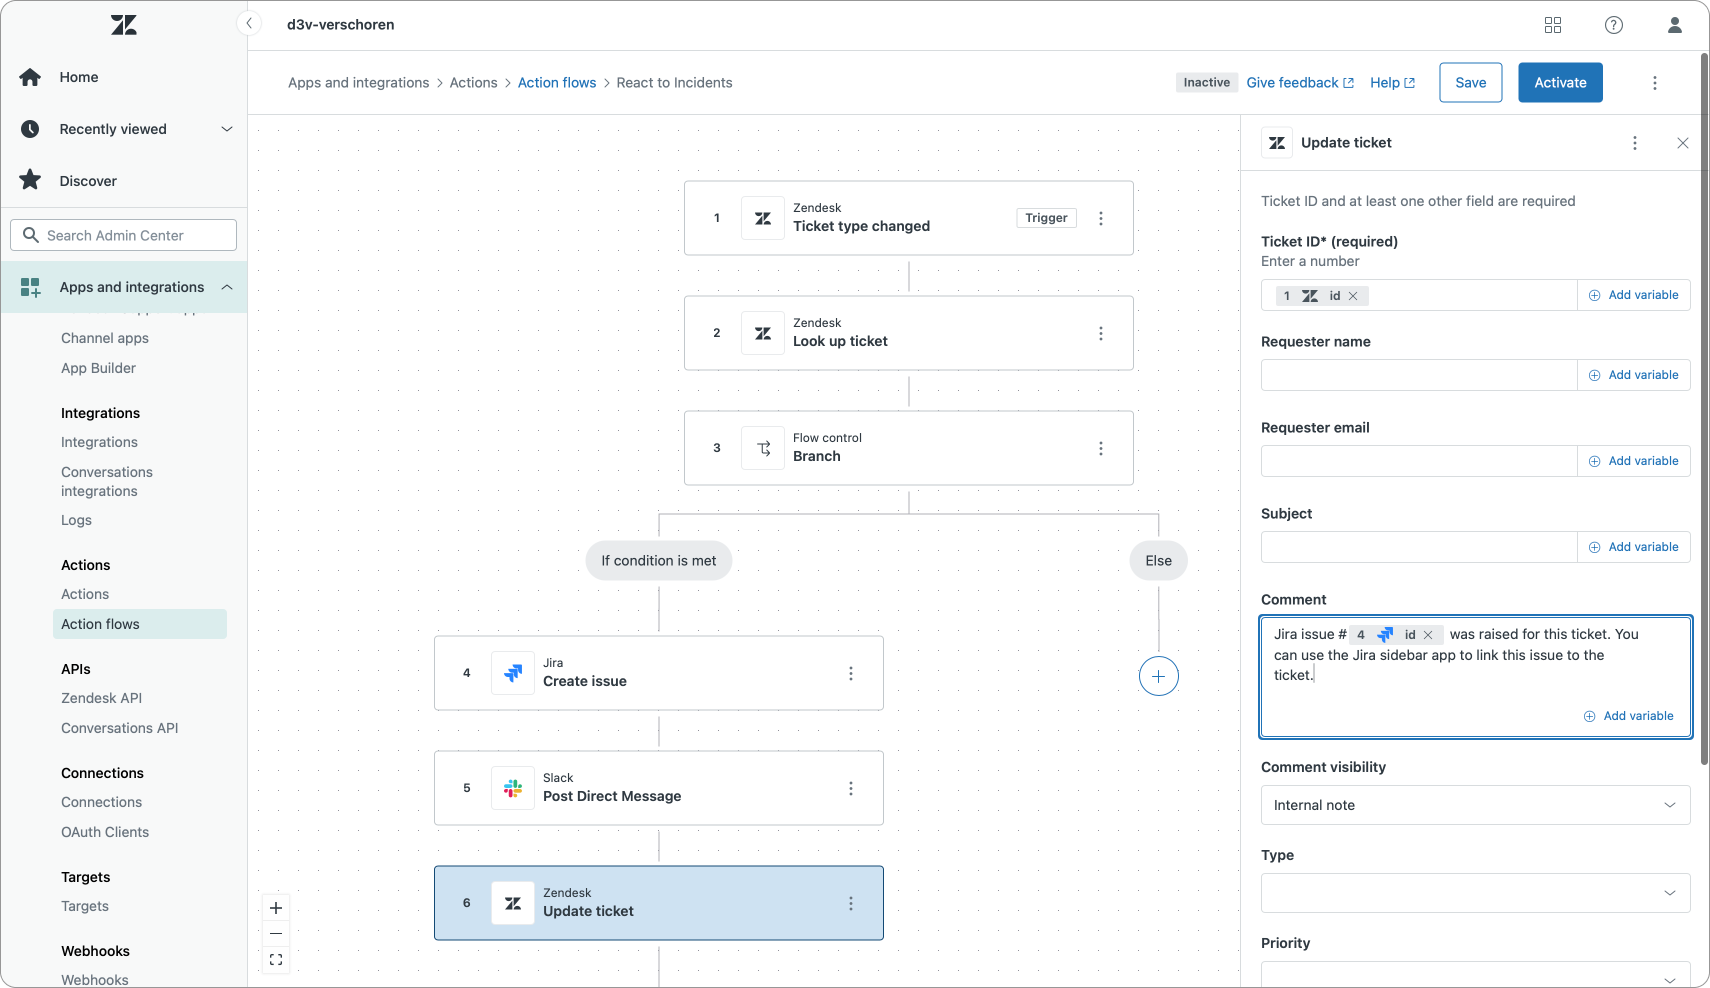The height and width of the screenshot is (988, 1710).
Task: Open options for Look up ticket step
Action: [1101, 333]
